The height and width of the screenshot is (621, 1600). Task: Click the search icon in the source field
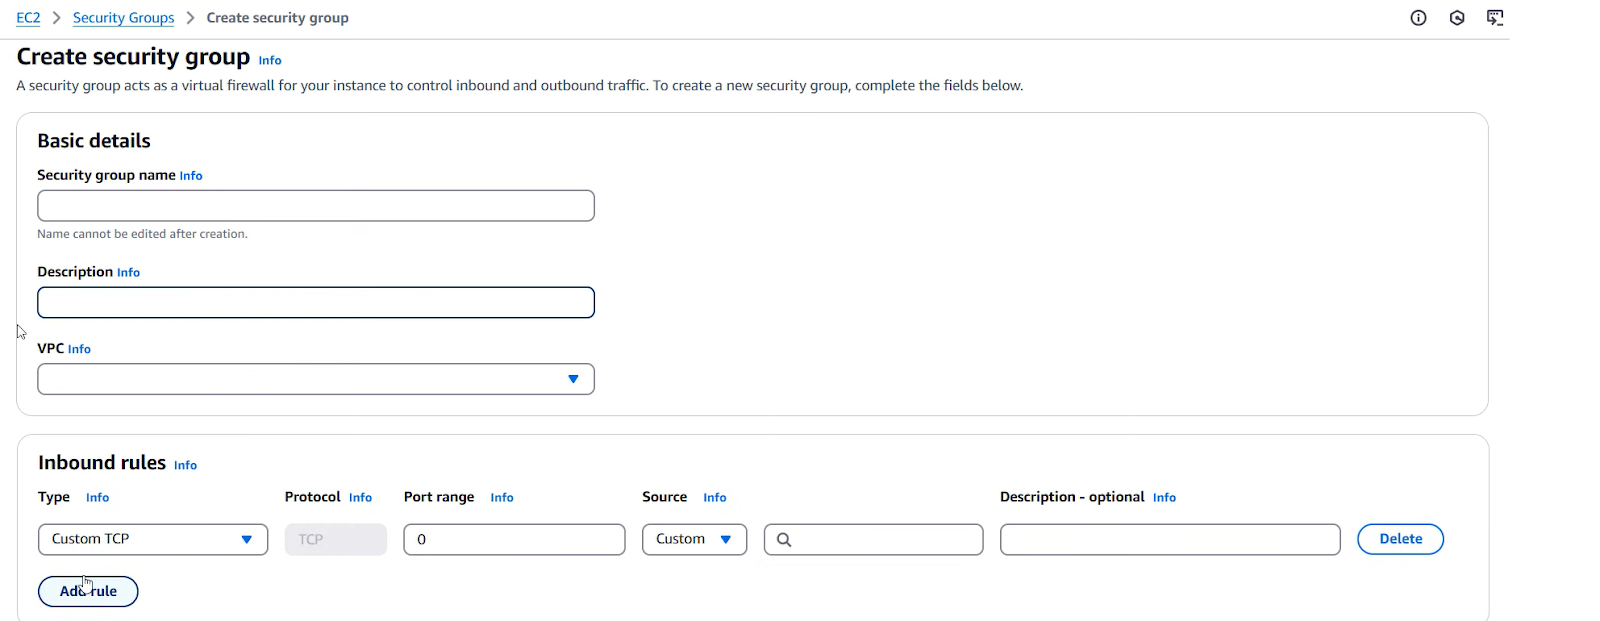[784, 540]
